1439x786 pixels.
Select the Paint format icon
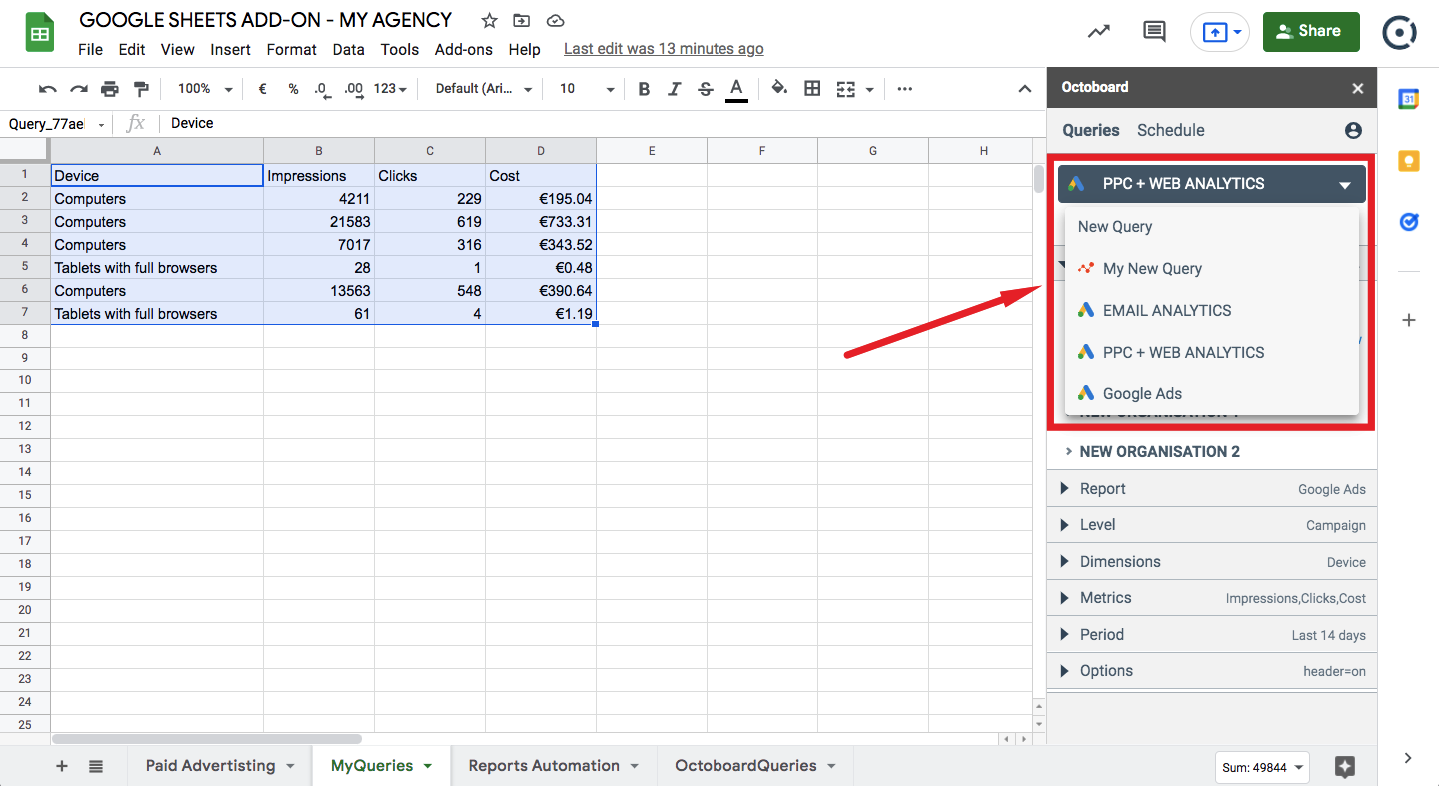(141, 89)
